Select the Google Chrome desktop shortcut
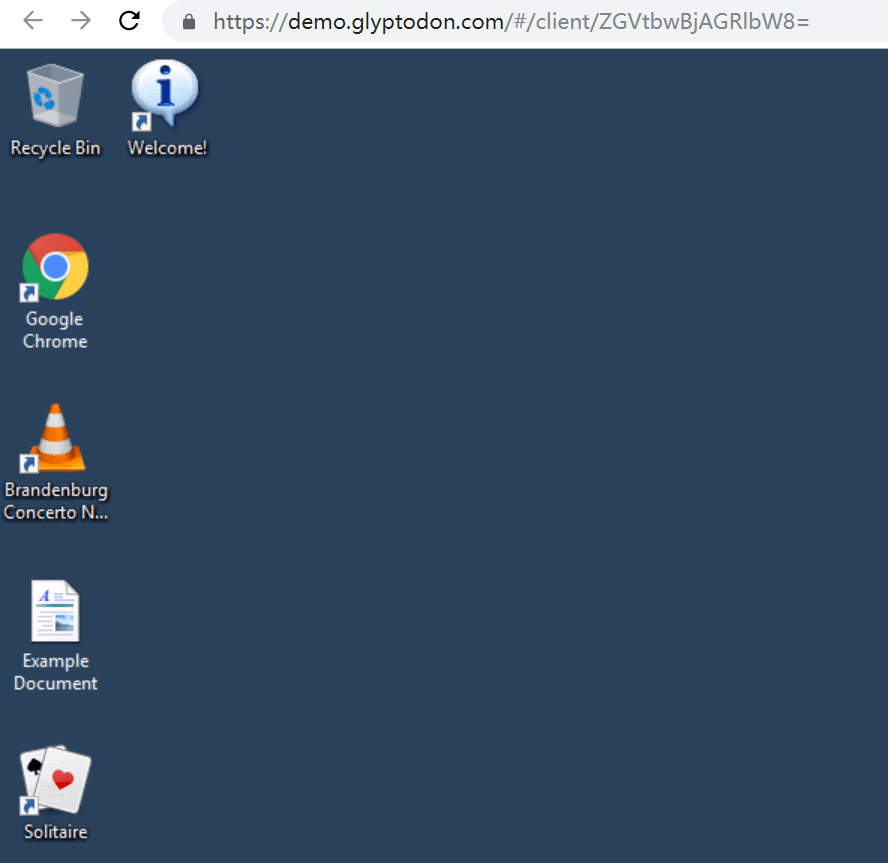 55,267
